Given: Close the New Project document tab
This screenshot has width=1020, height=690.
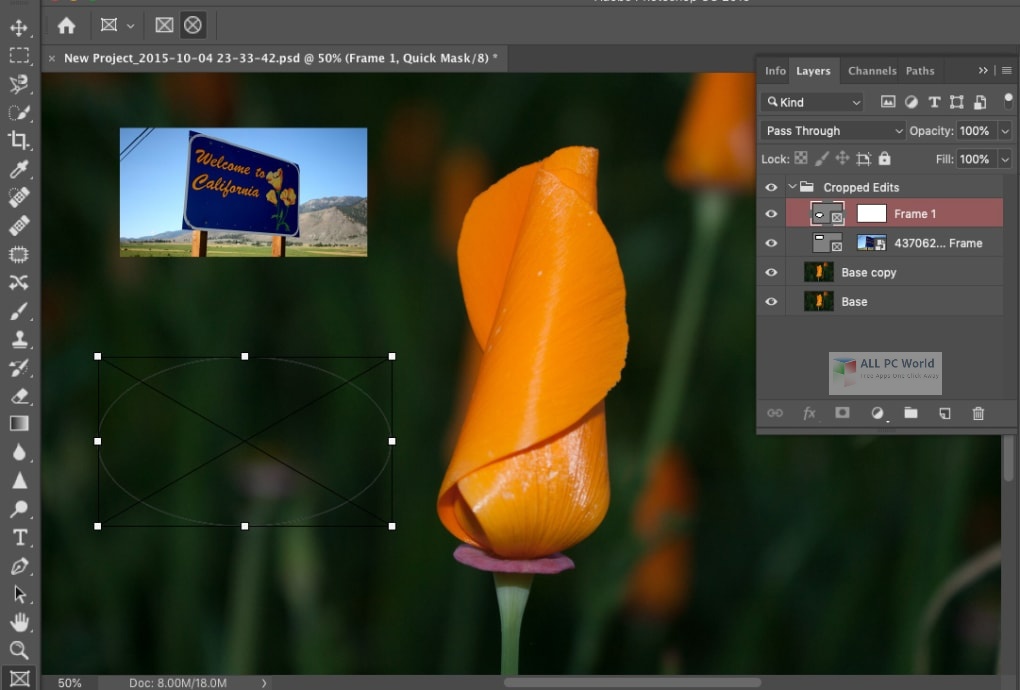Looking at the screenshot, I should [51, 59].
